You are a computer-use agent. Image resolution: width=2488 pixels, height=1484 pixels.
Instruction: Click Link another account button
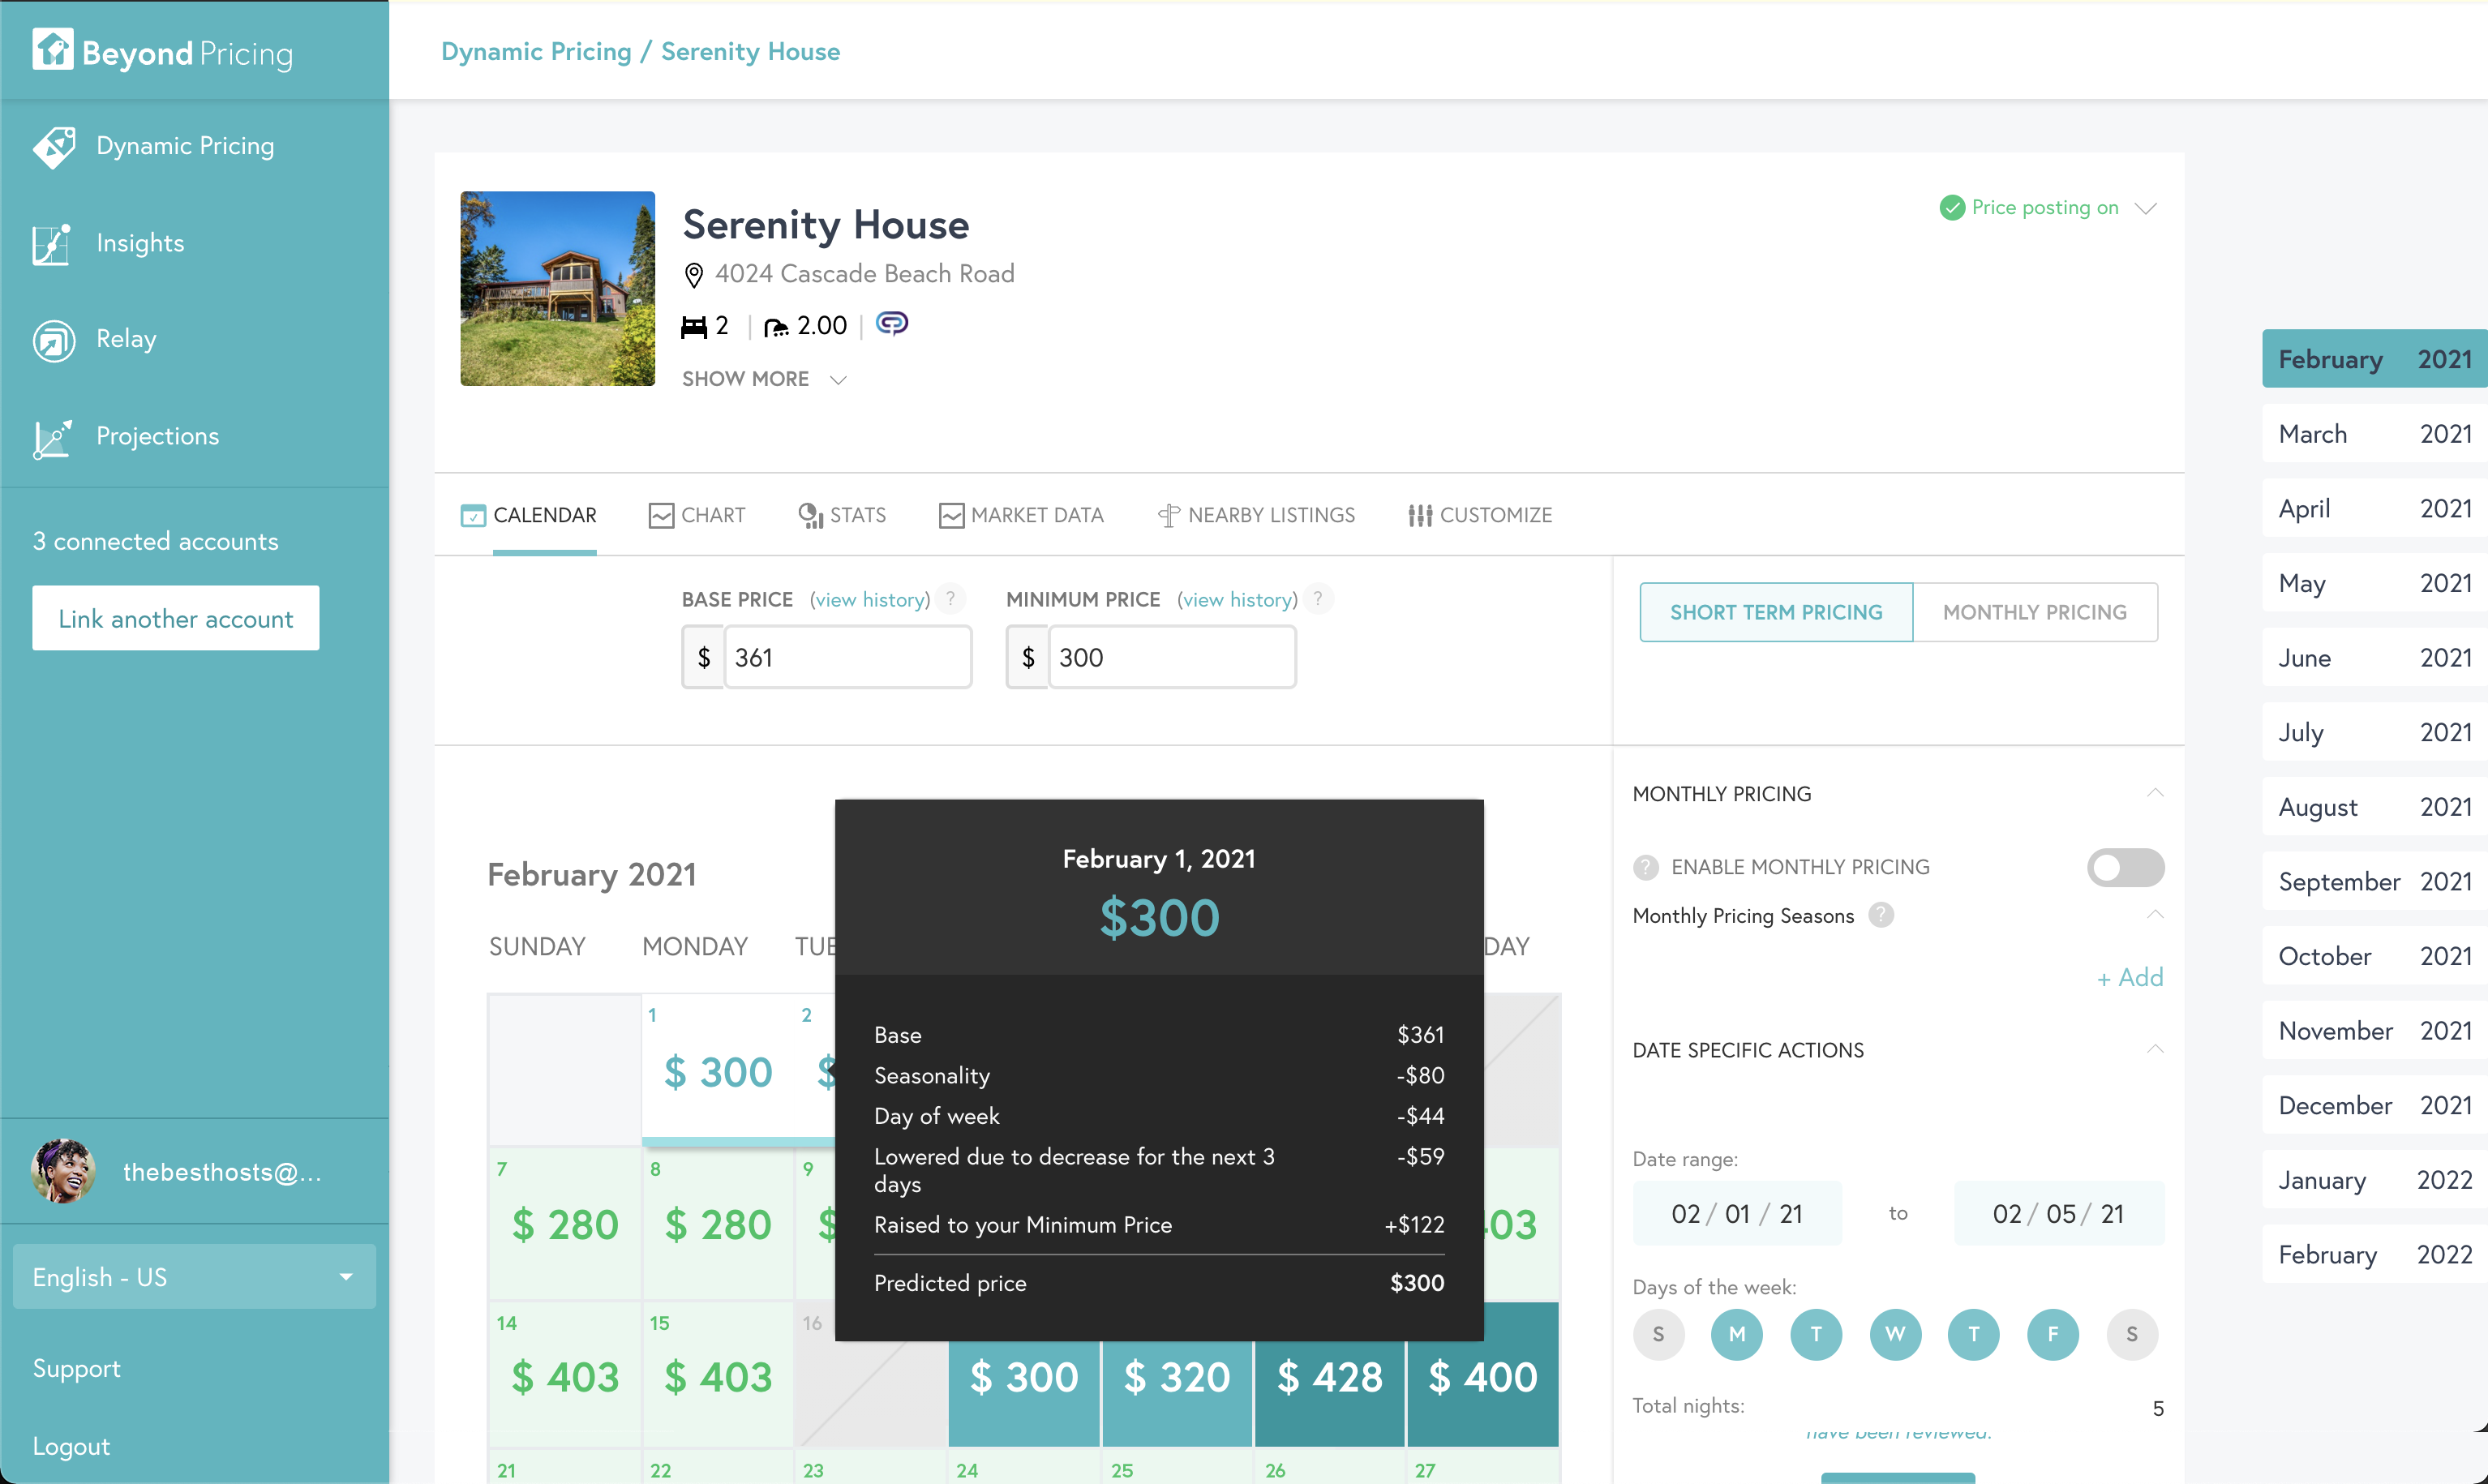pyautogui.click(x=176, y=619)
